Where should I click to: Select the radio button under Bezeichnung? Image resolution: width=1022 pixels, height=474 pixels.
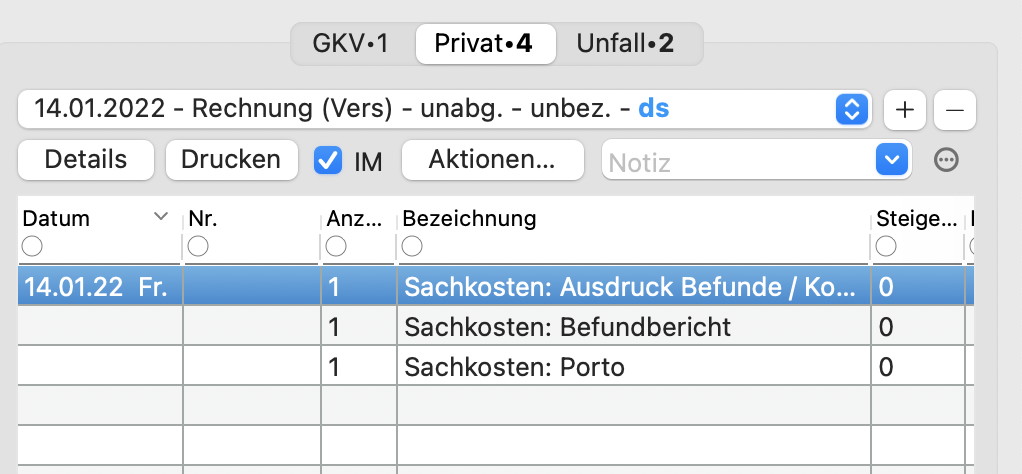(x=412, y=246)
